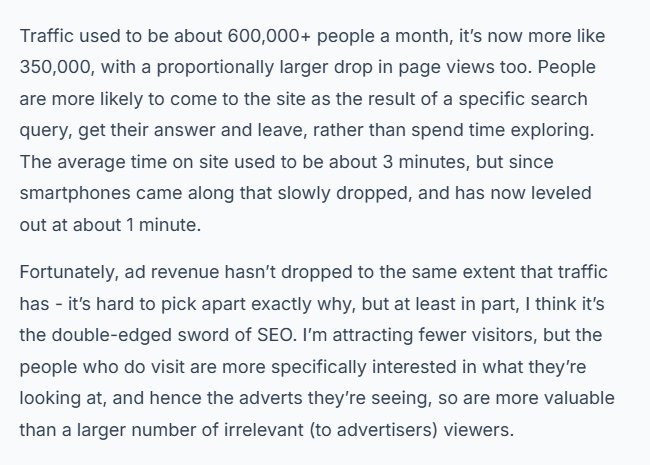The image size is (650, 465).
Task: Click the word "viewers." ending second paragraph
Action: click(x=479, y=430)
